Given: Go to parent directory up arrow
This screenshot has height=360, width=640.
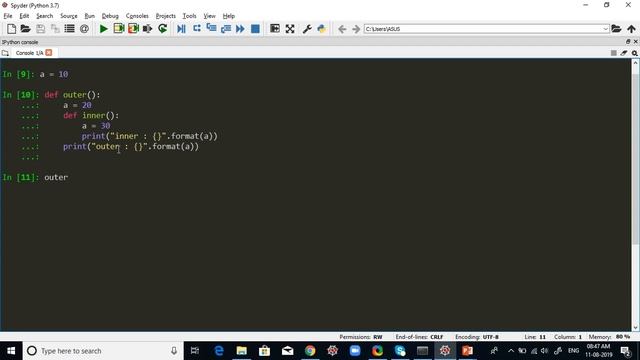Looking at the screenshot, I should coord(631,29).
